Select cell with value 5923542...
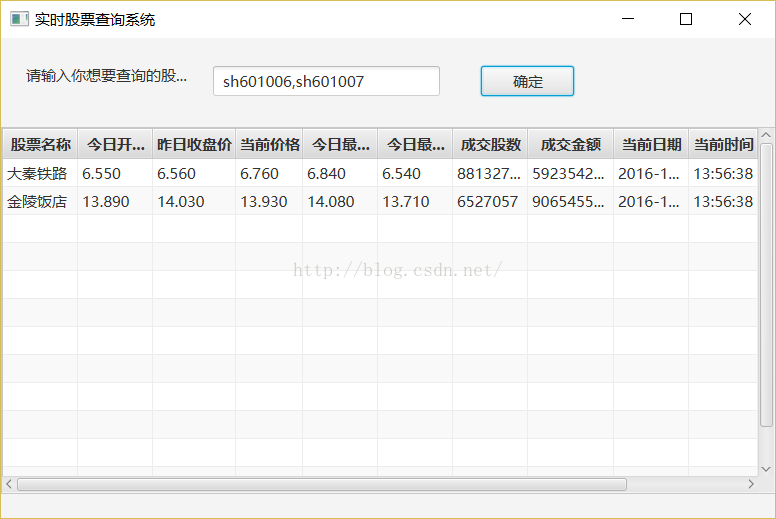 pyautogui.click(x=571, y=173)
